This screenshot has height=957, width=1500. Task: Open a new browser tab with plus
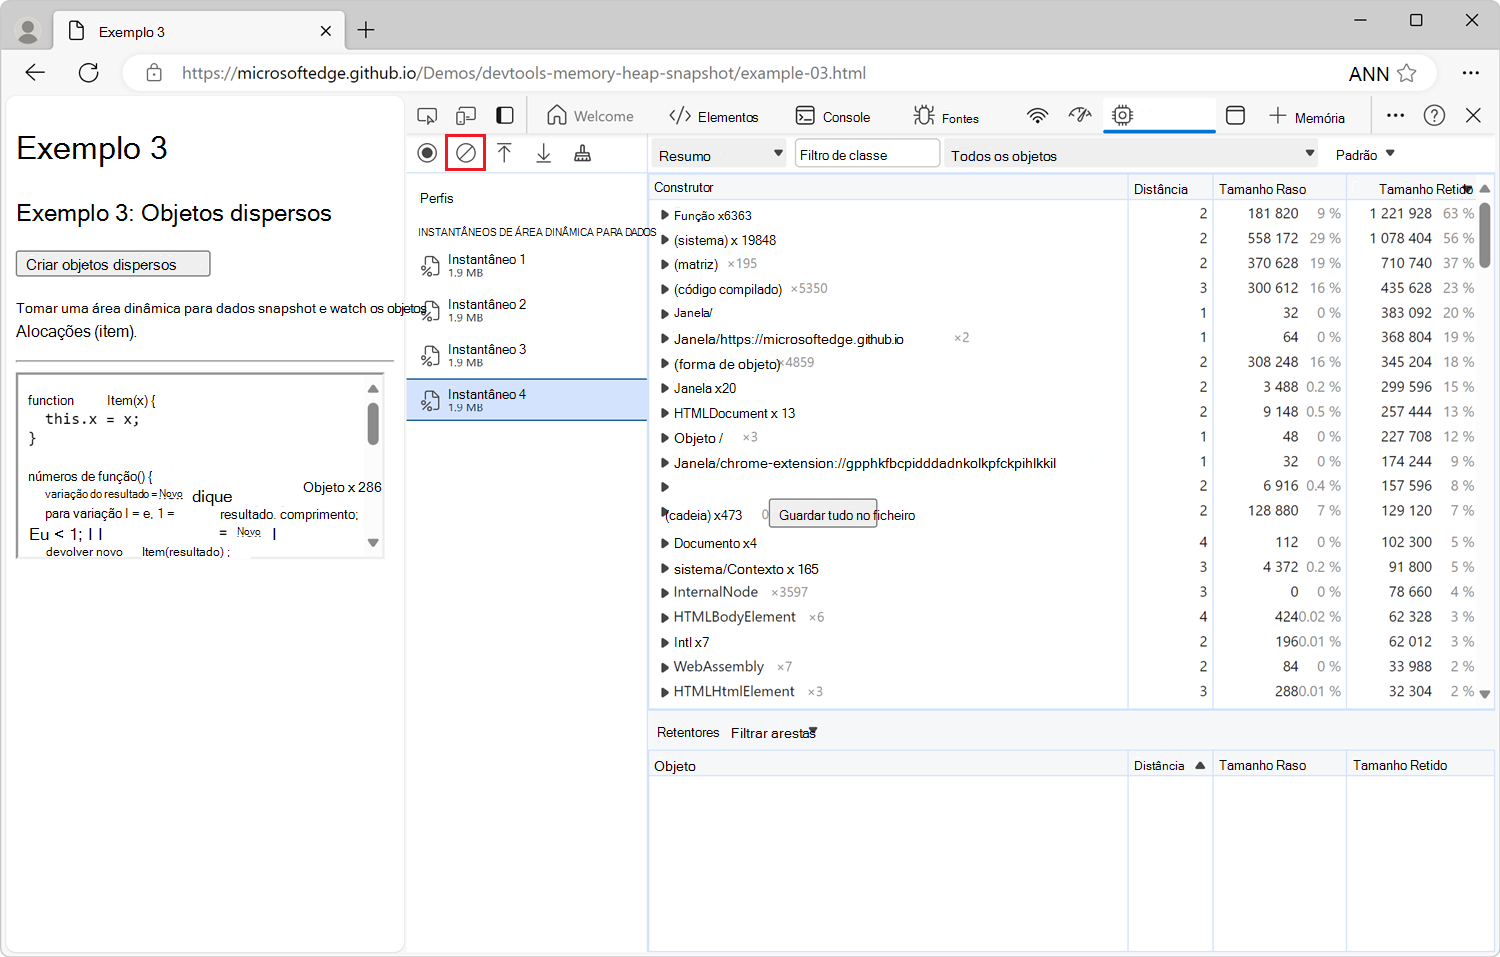click(366, 30)
